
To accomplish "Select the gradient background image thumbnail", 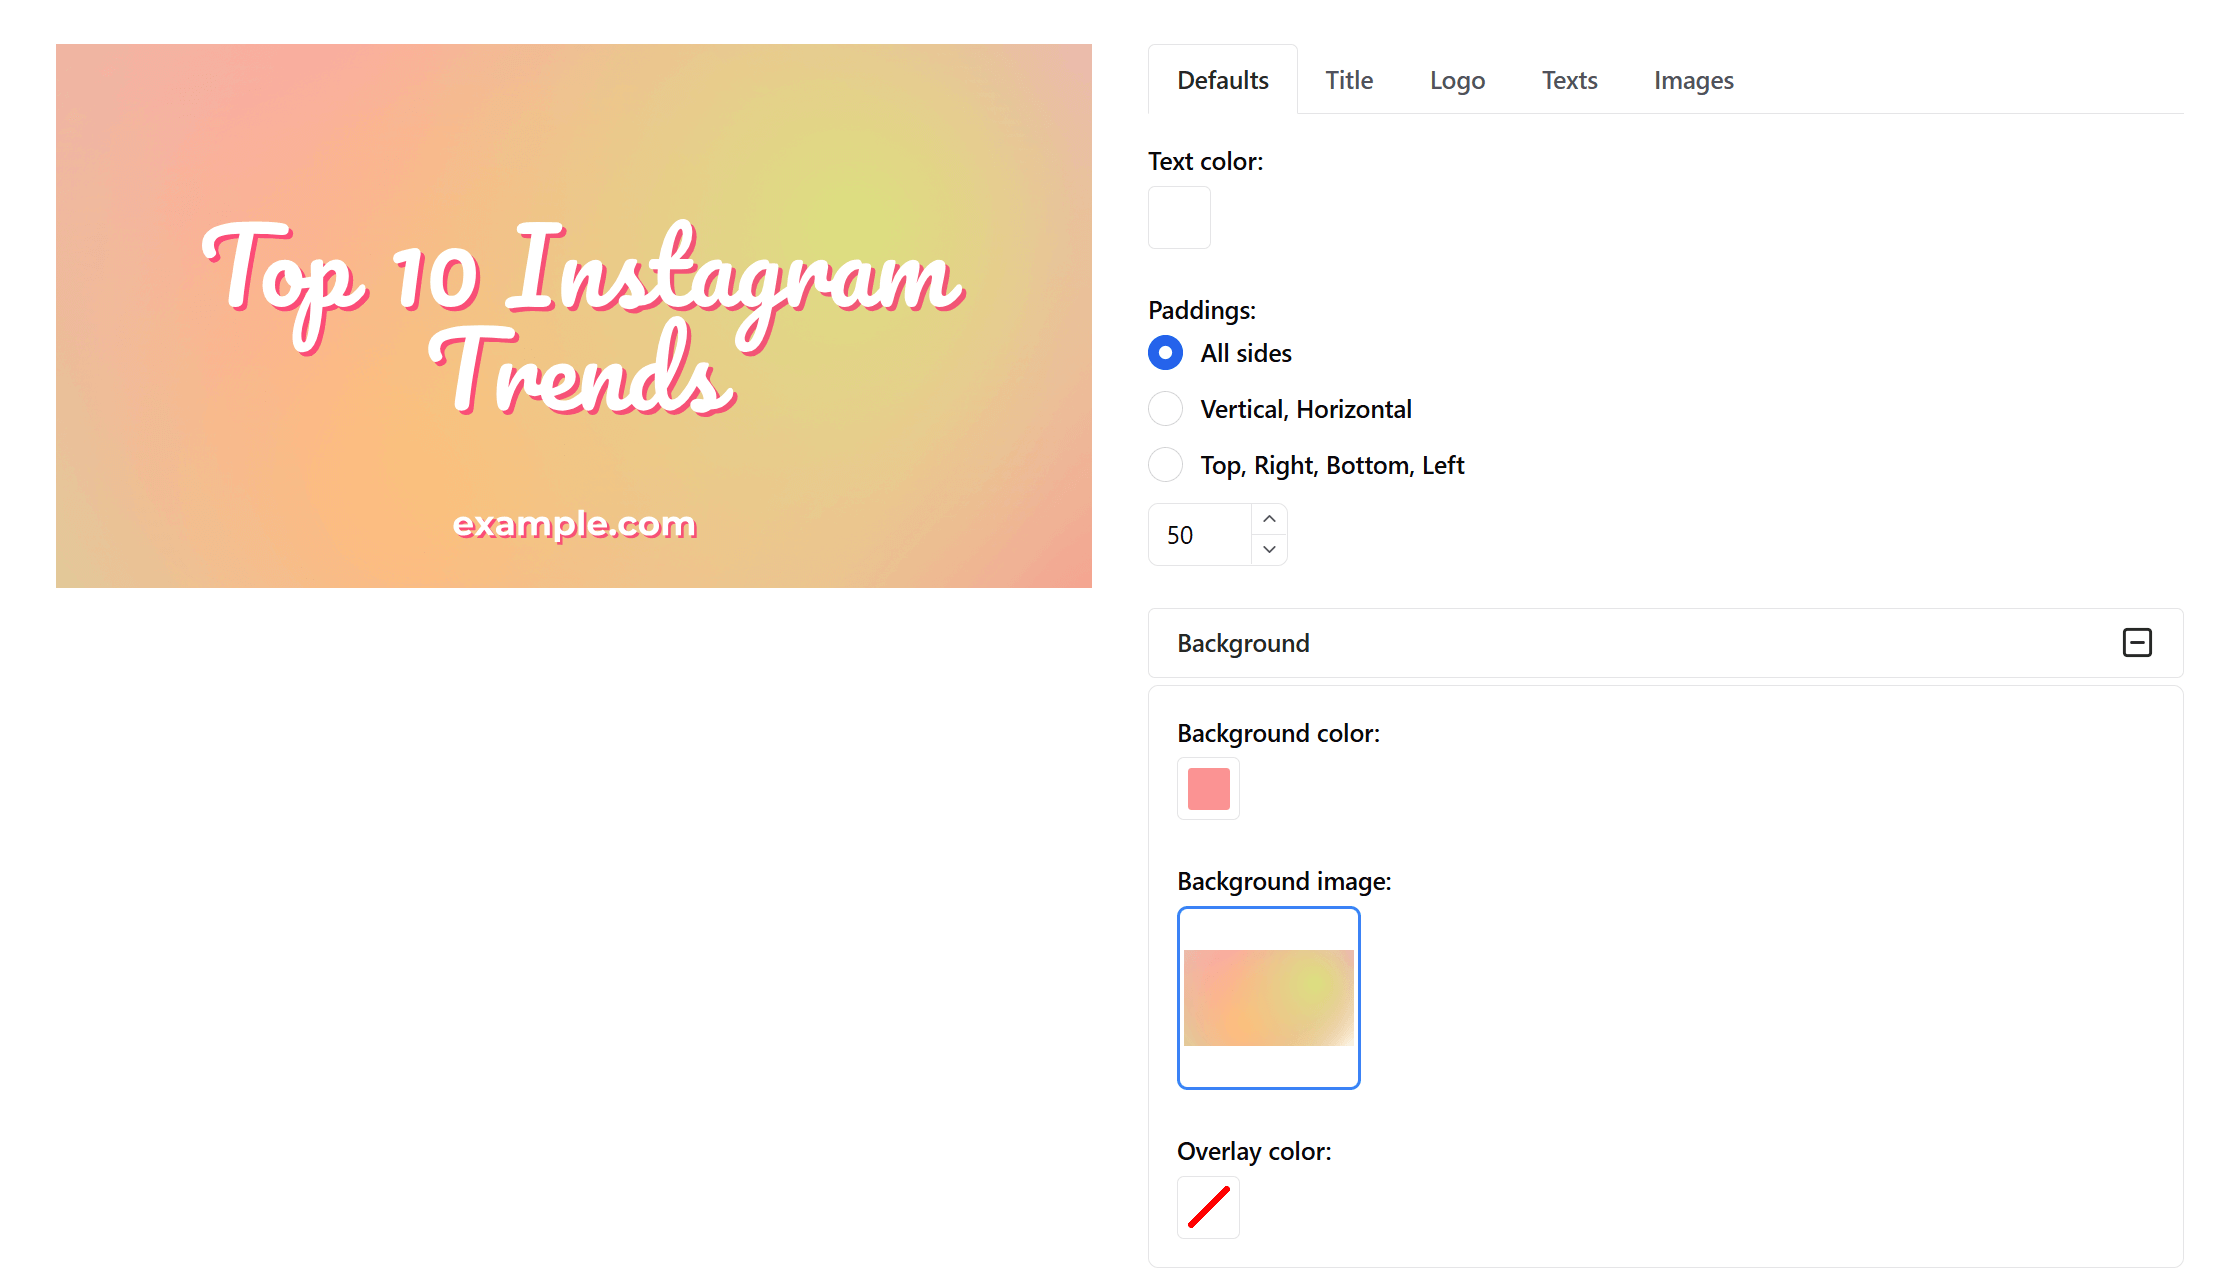I will tap(1268, 997).
